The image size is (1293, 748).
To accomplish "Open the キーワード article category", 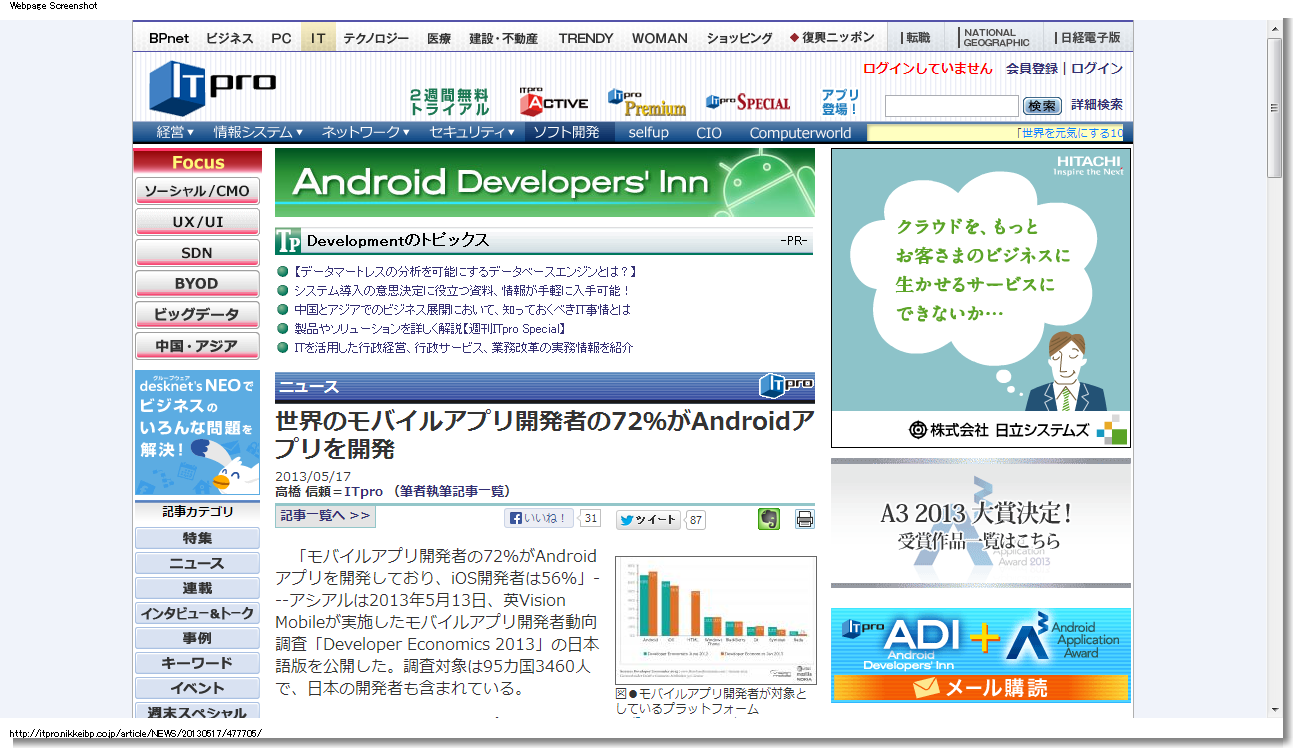I will tap(197, 663).
